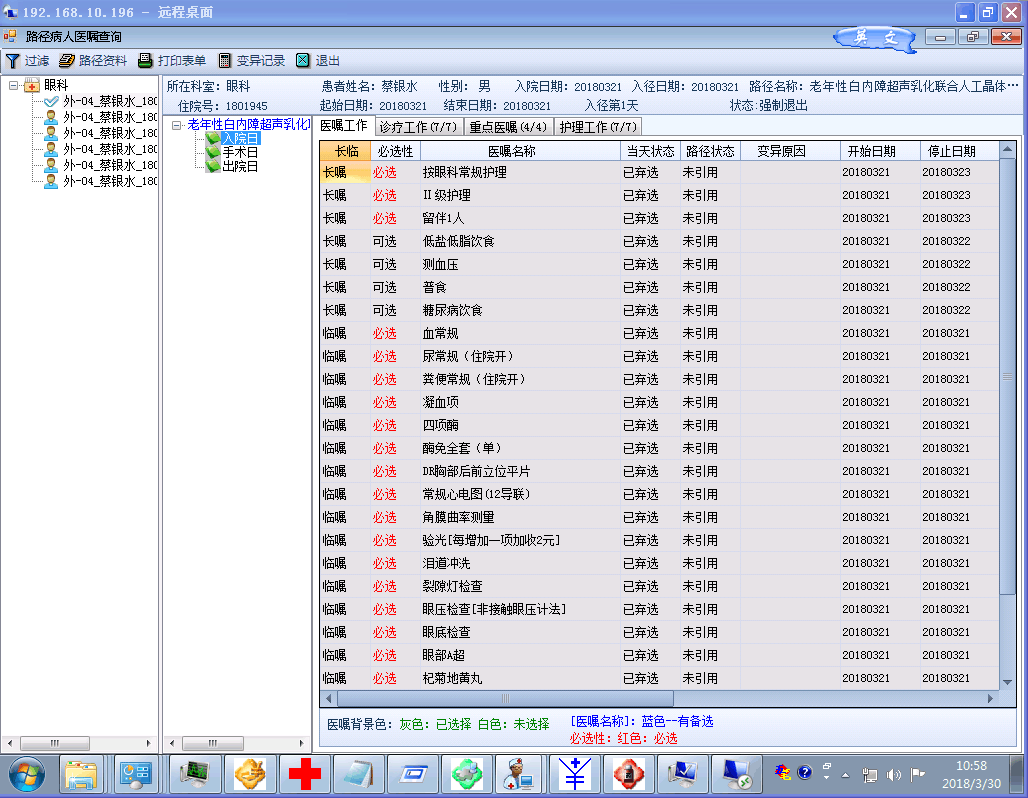Select the 手术日 tree node

pos(240,152)
